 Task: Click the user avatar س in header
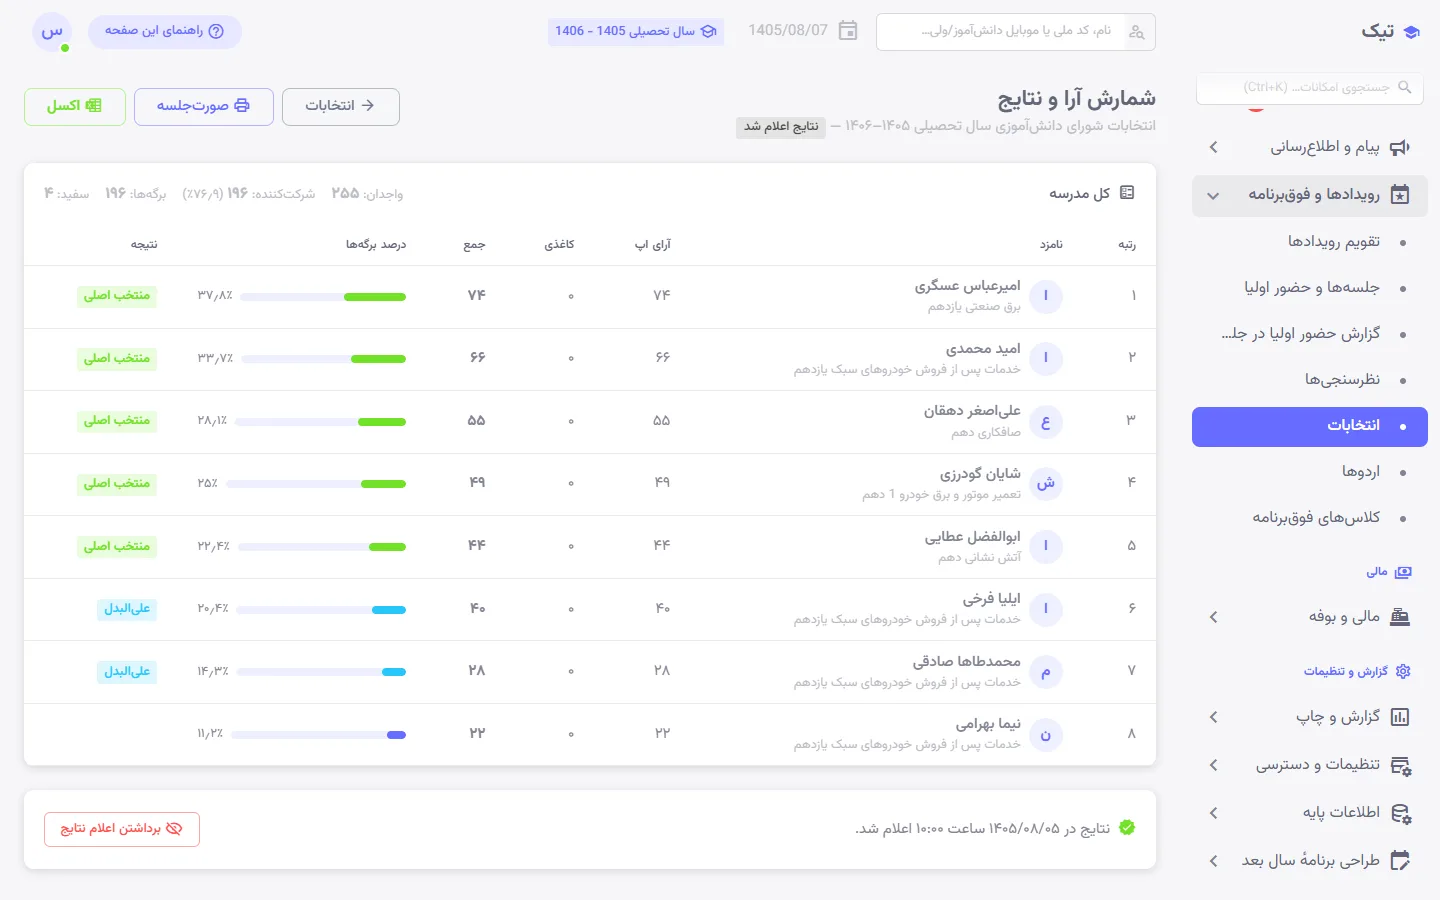click(52, 32)
